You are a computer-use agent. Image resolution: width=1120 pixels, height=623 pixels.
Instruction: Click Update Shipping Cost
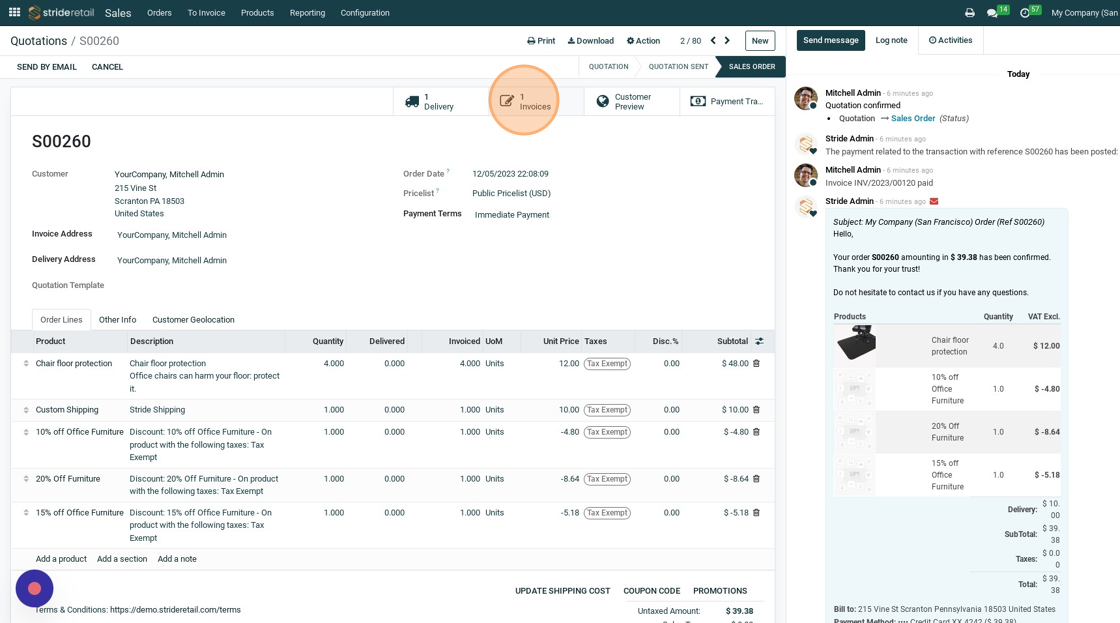coord(563,591)
